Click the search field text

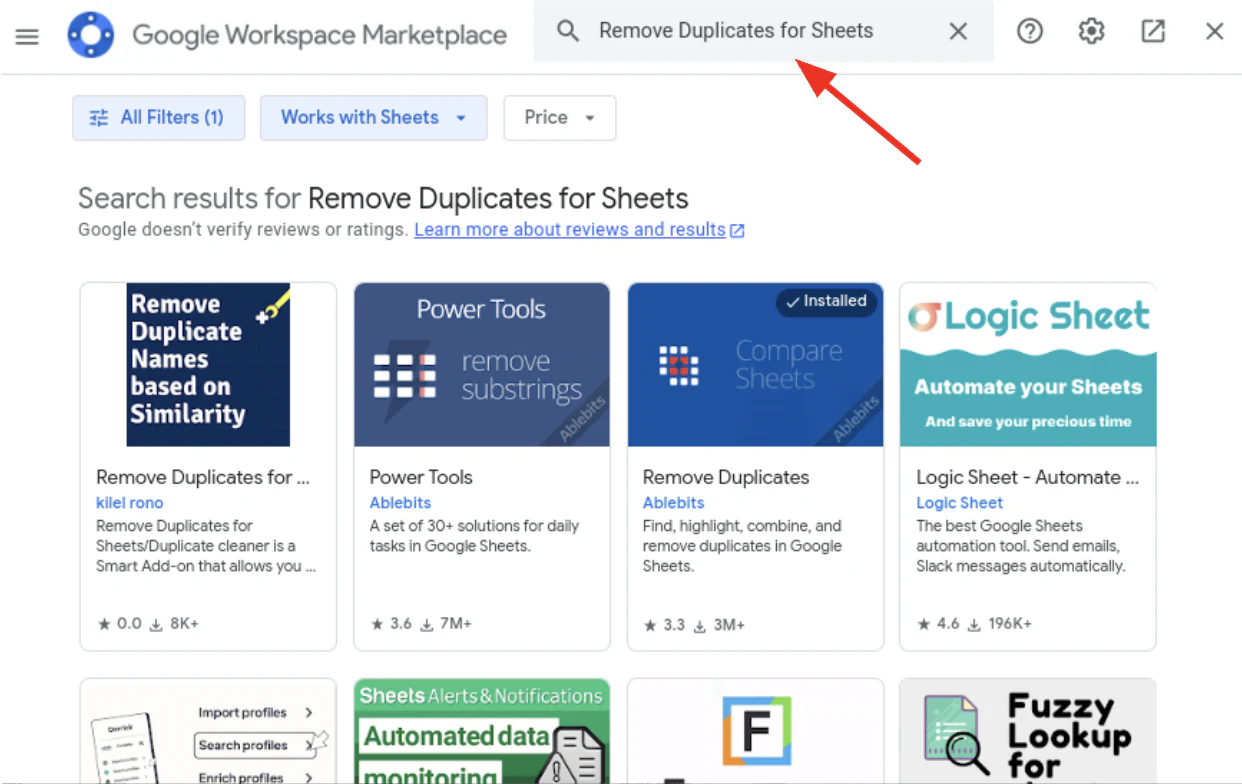pyautogui.click(x=736, y=31)
